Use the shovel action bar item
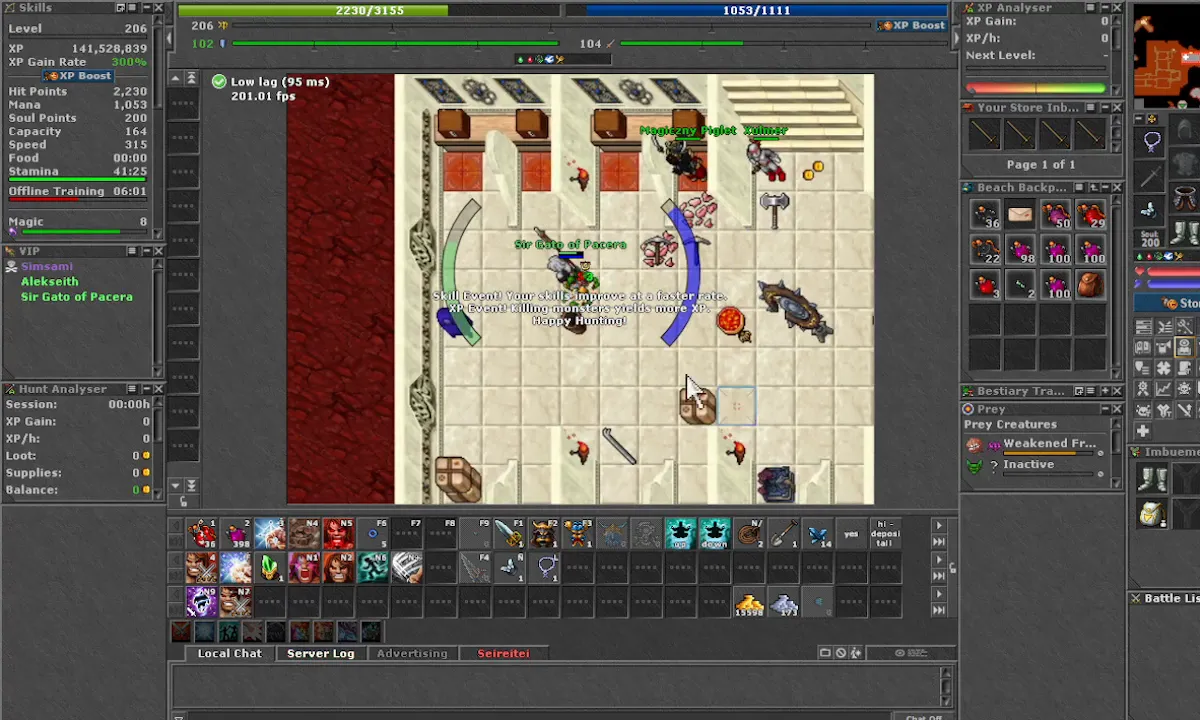The height and width of the screenshot is (720, 1200). coord(784,533)
